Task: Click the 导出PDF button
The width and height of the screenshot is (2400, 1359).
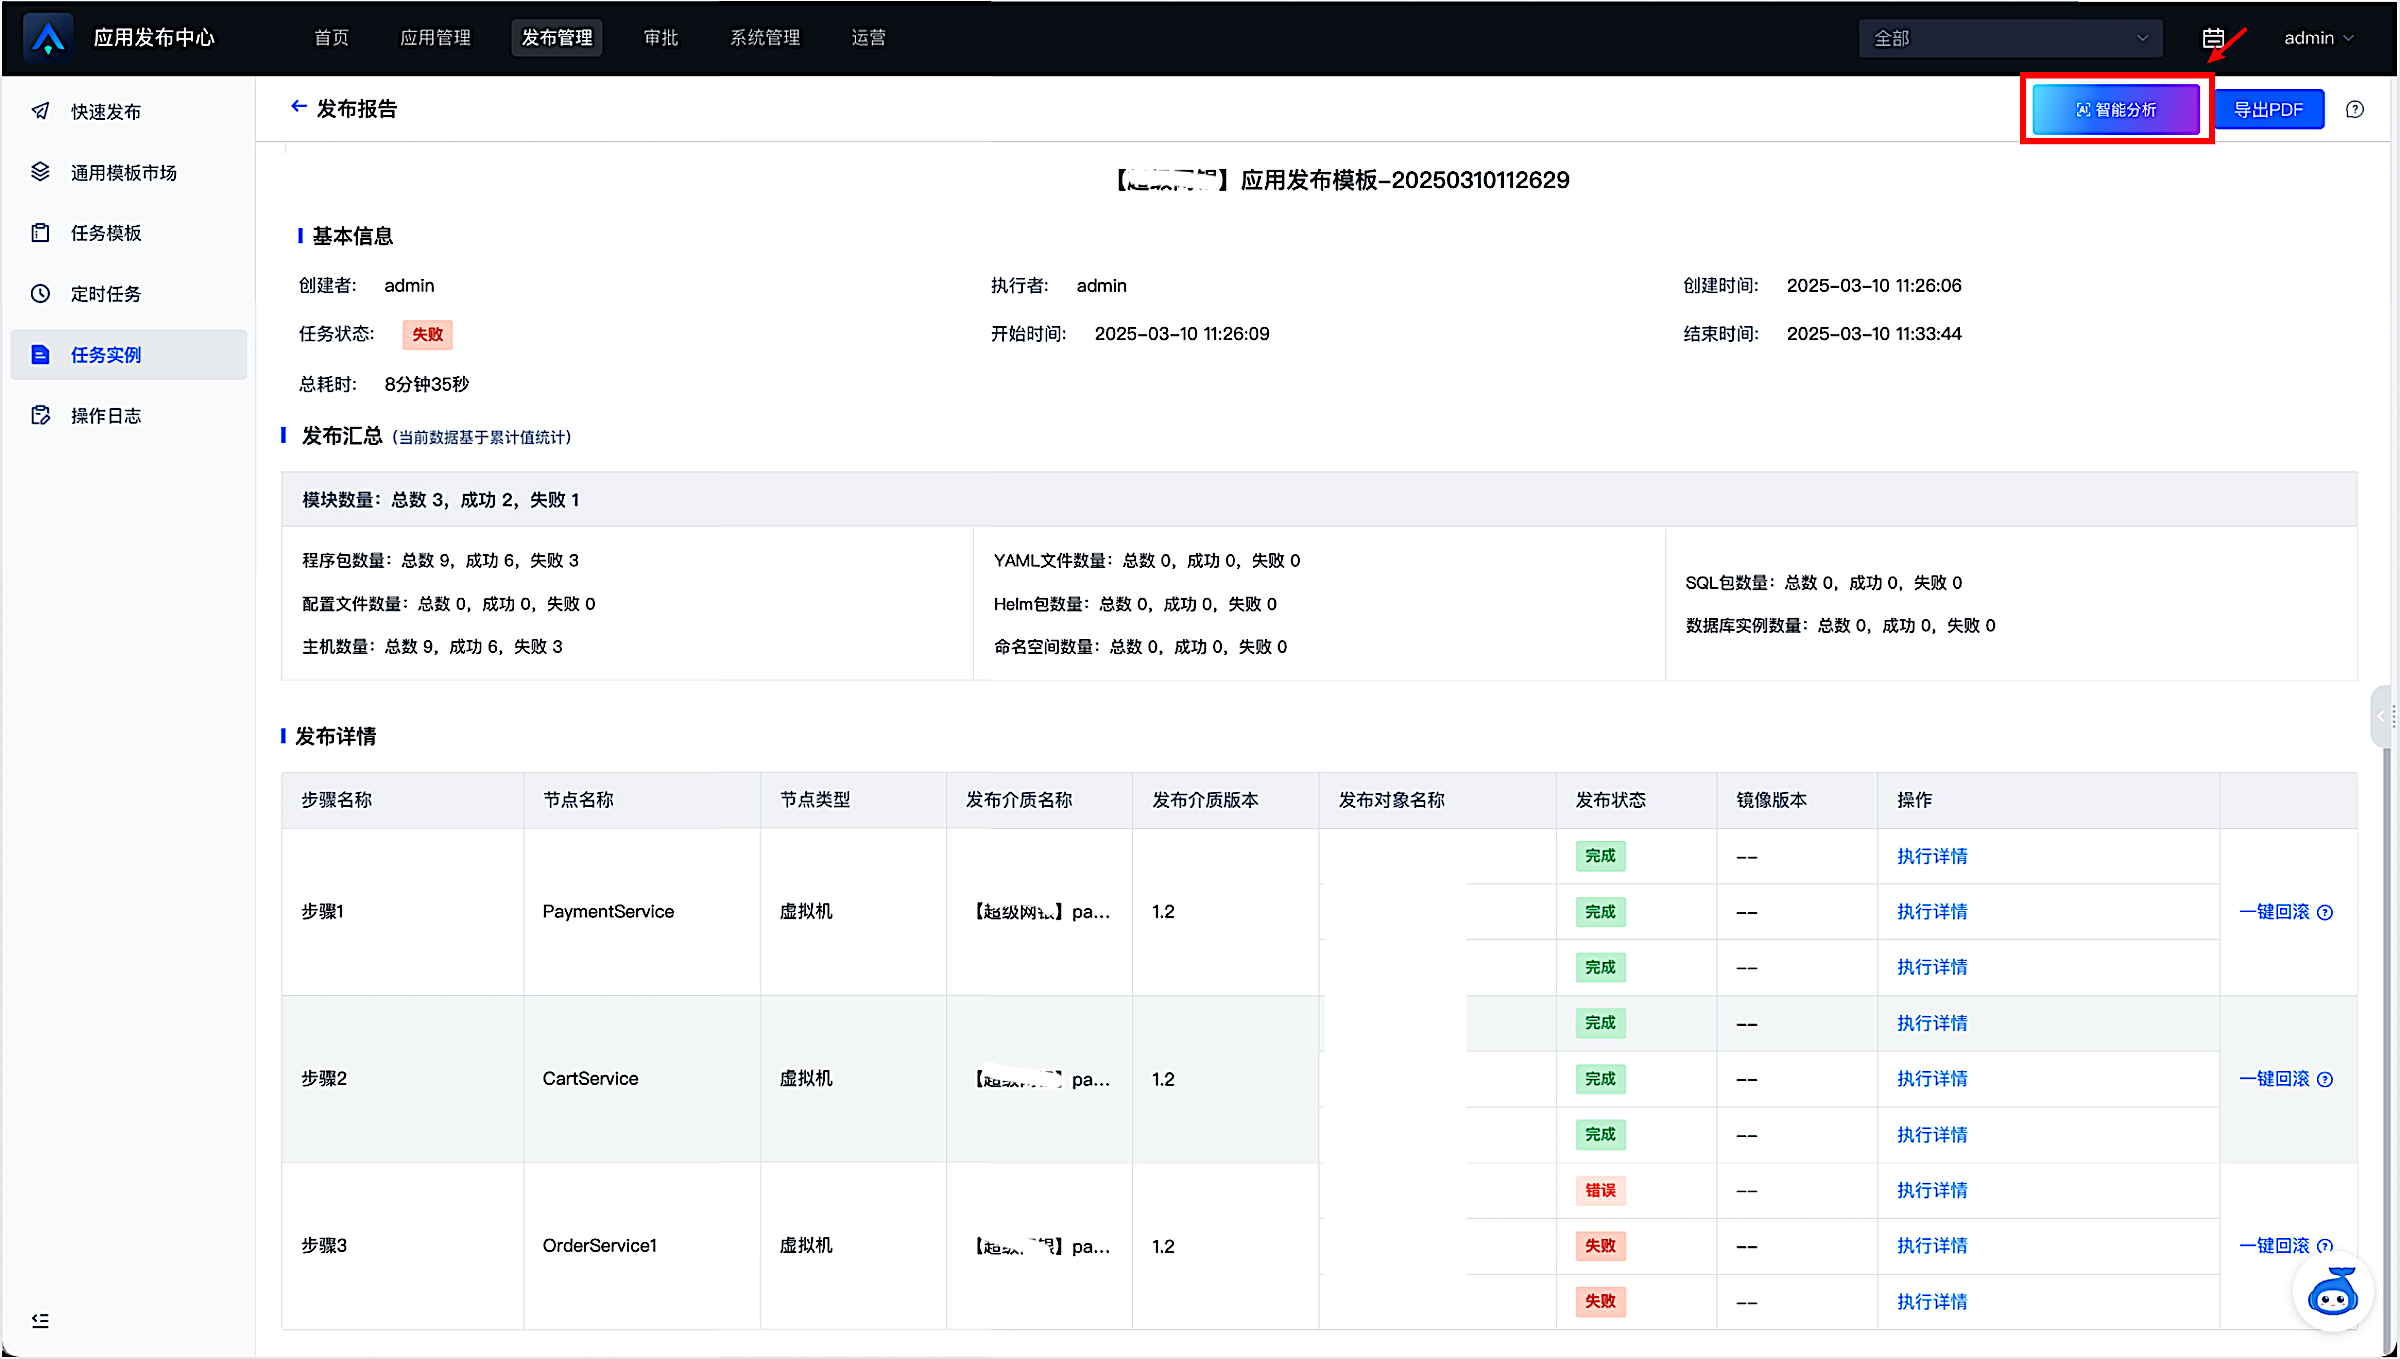Action: 2268,110
